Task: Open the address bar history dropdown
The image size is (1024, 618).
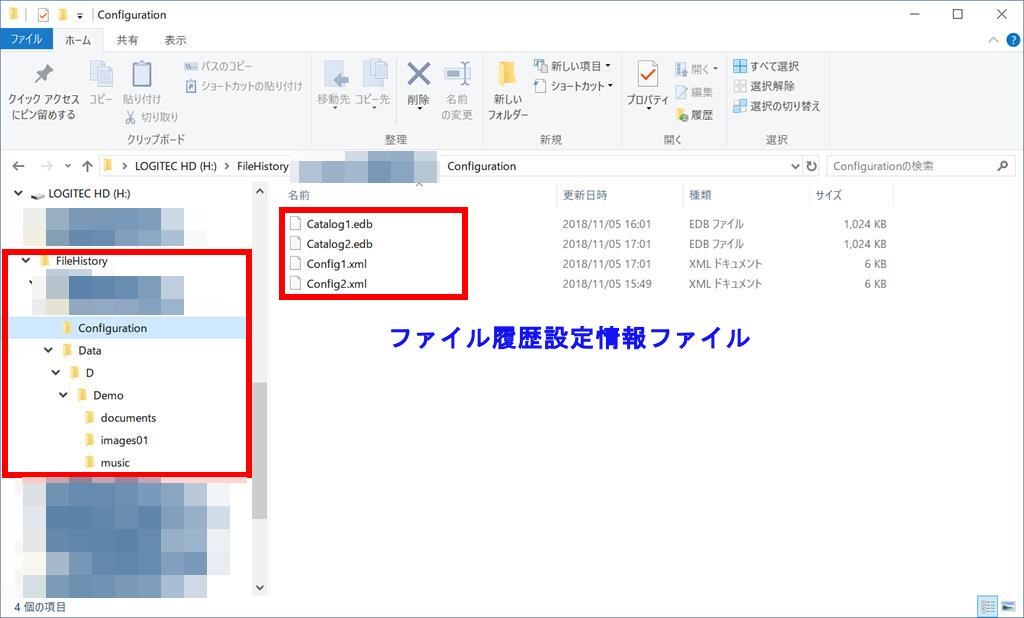Action: [795, 166]
